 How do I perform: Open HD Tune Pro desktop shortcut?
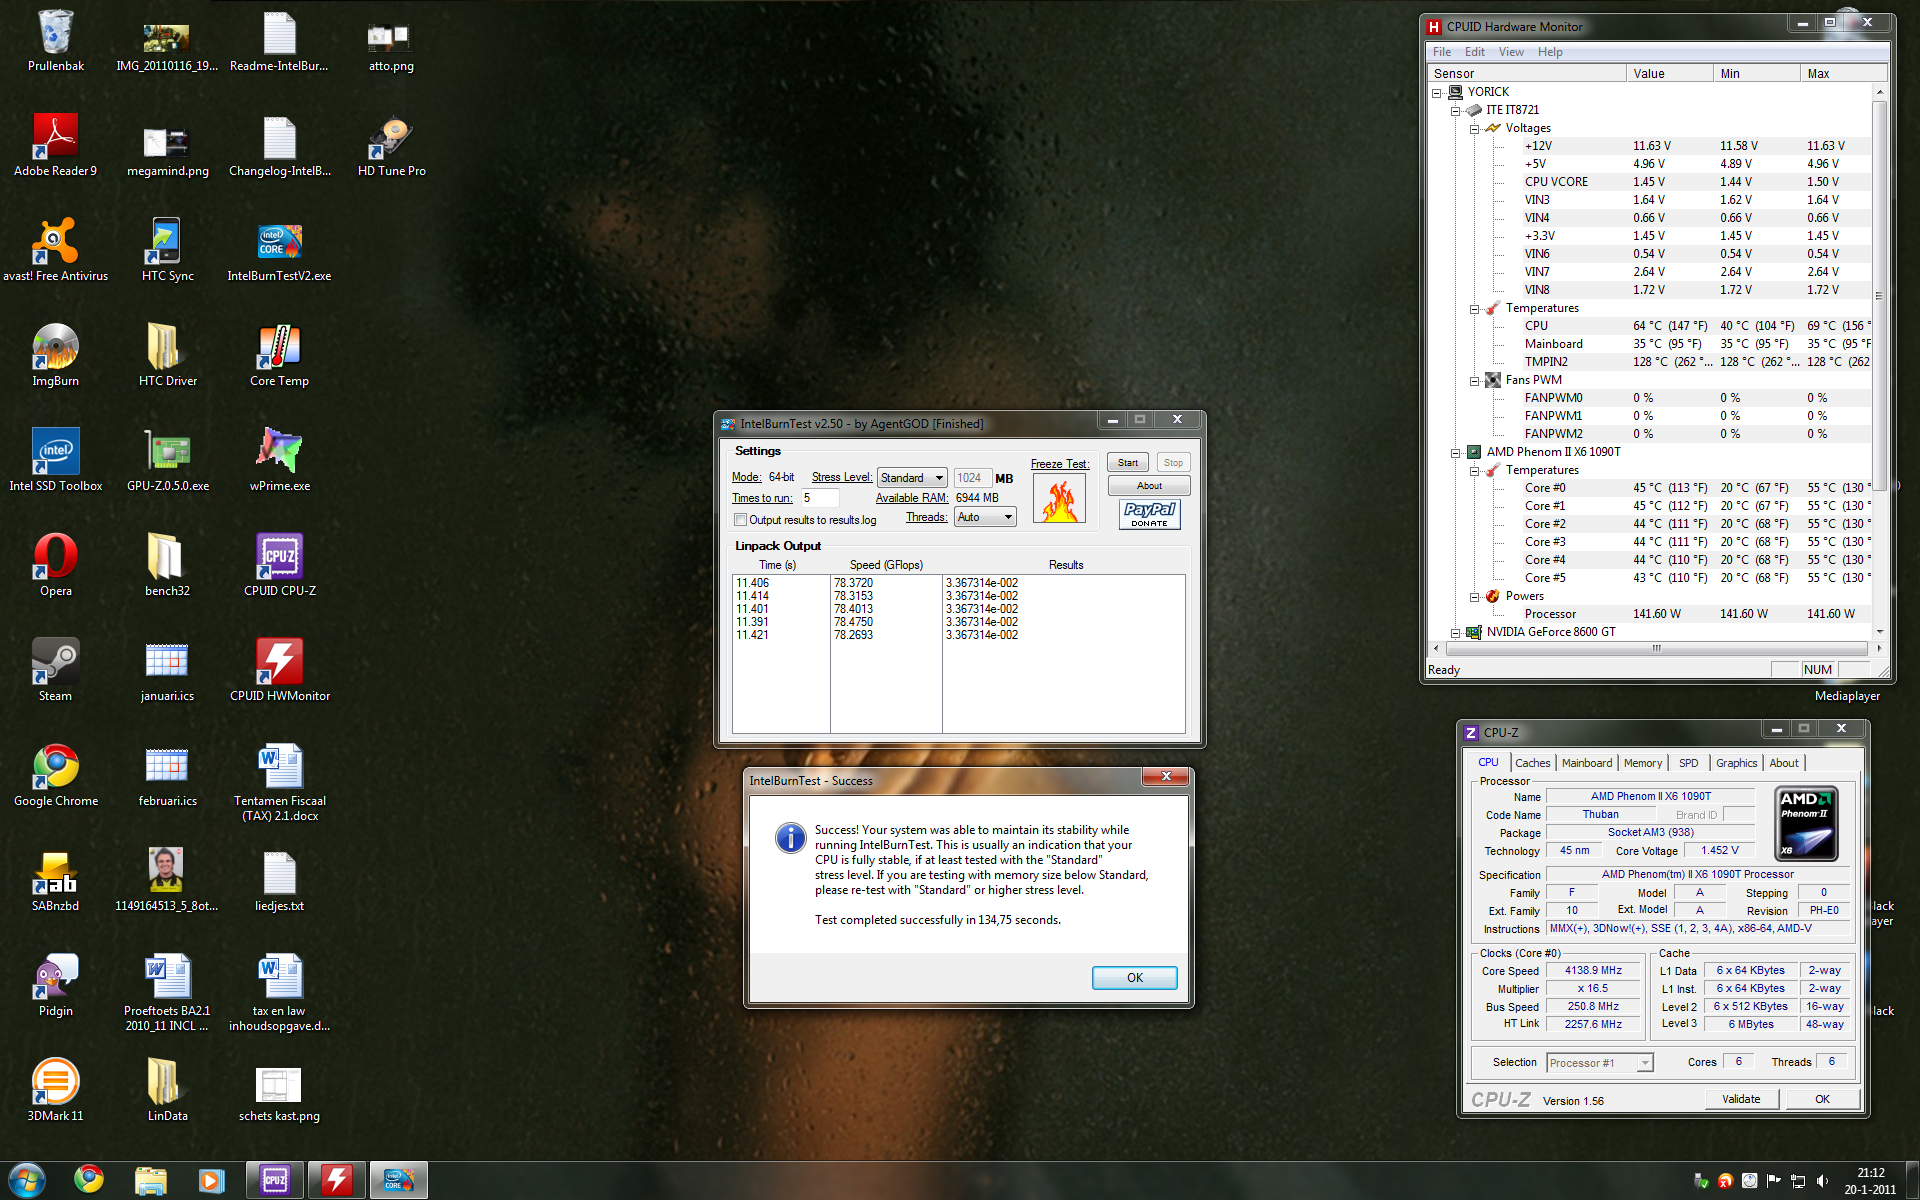point(391,145)
